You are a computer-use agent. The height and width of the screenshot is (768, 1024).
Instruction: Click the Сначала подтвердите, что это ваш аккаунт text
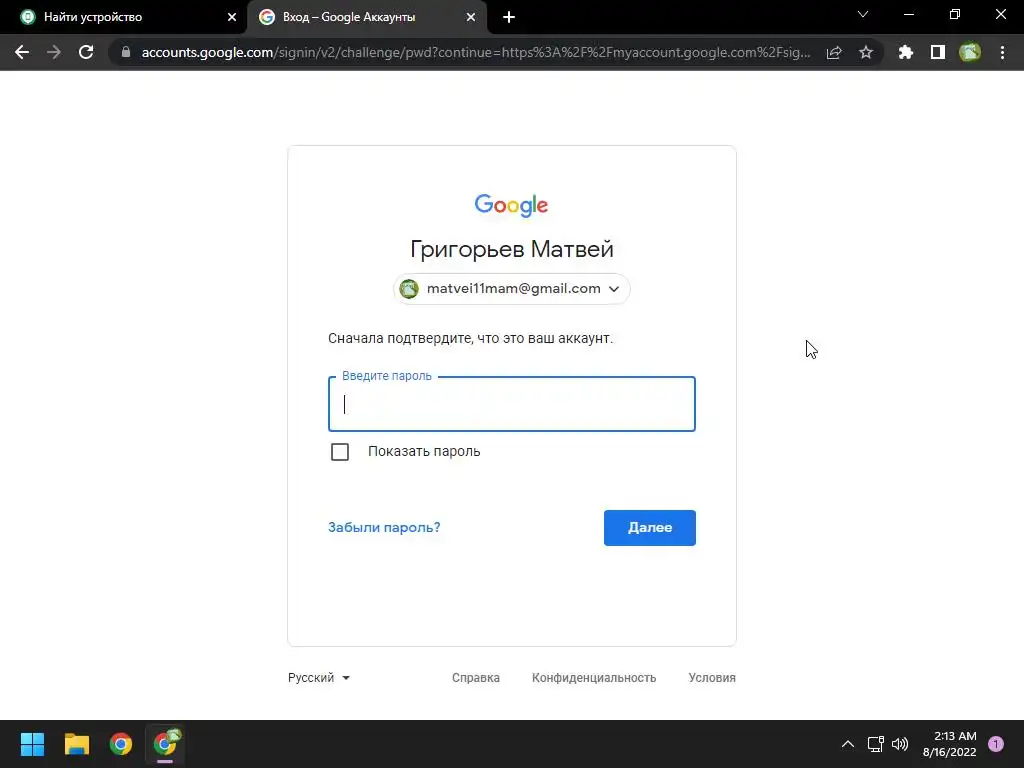(x=470, y=338)
